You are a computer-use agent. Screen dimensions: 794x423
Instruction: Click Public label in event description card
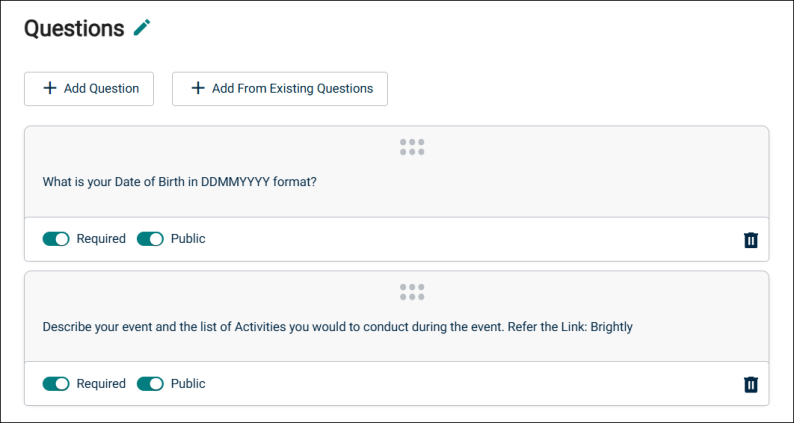click(188, 383)
